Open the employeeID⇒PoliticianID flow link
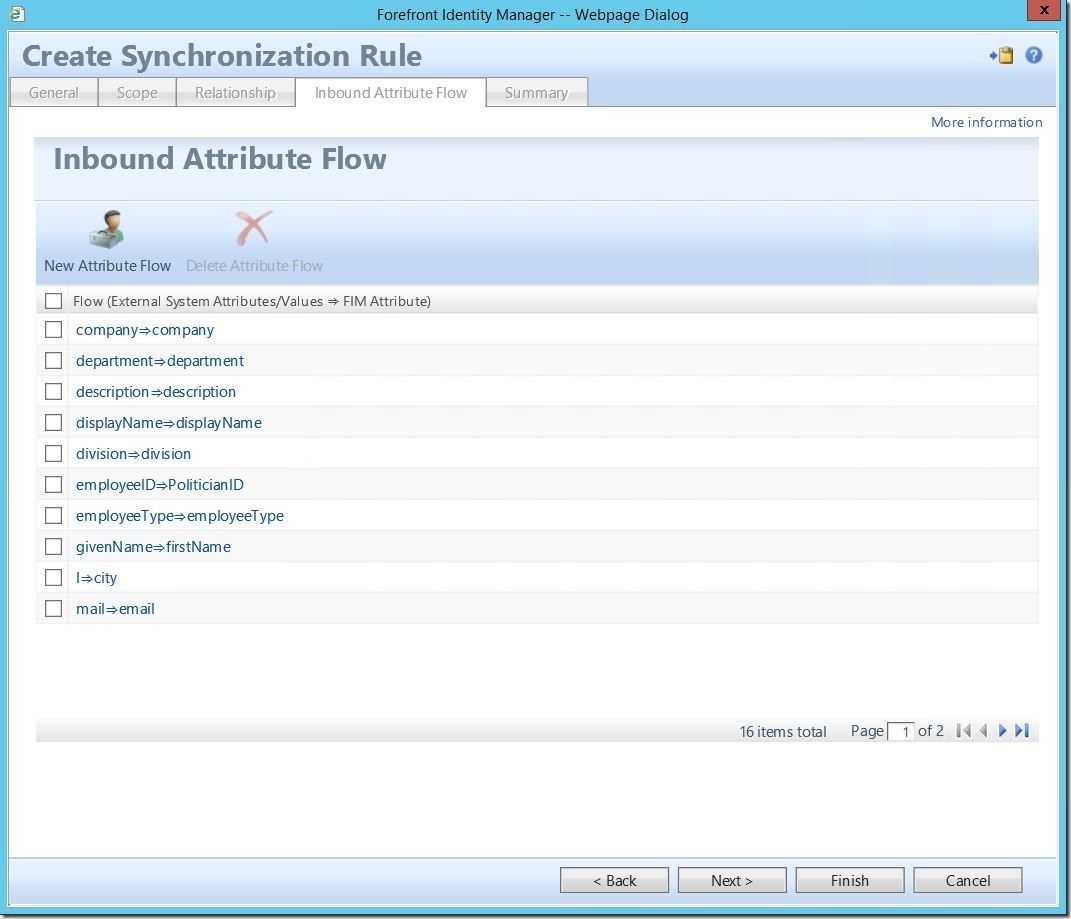 (x=160, y=485)
